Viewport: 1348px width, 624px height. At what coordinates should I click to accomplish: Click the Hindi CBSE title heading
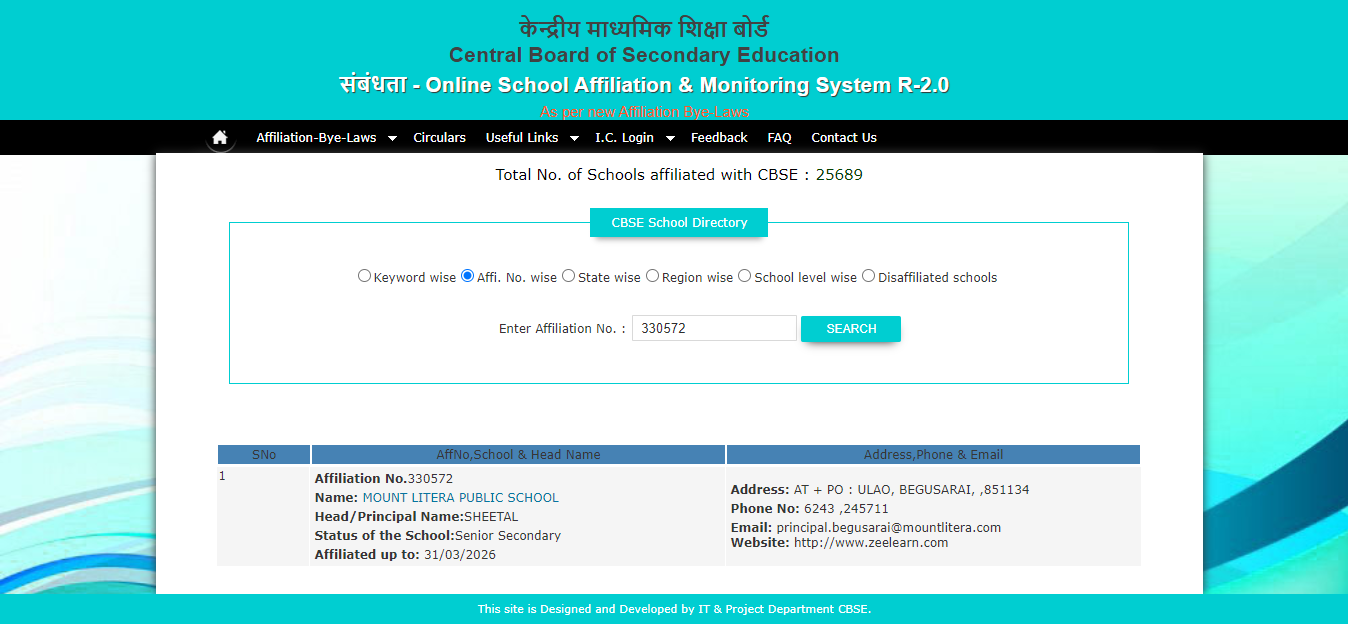tap(644, 28)
